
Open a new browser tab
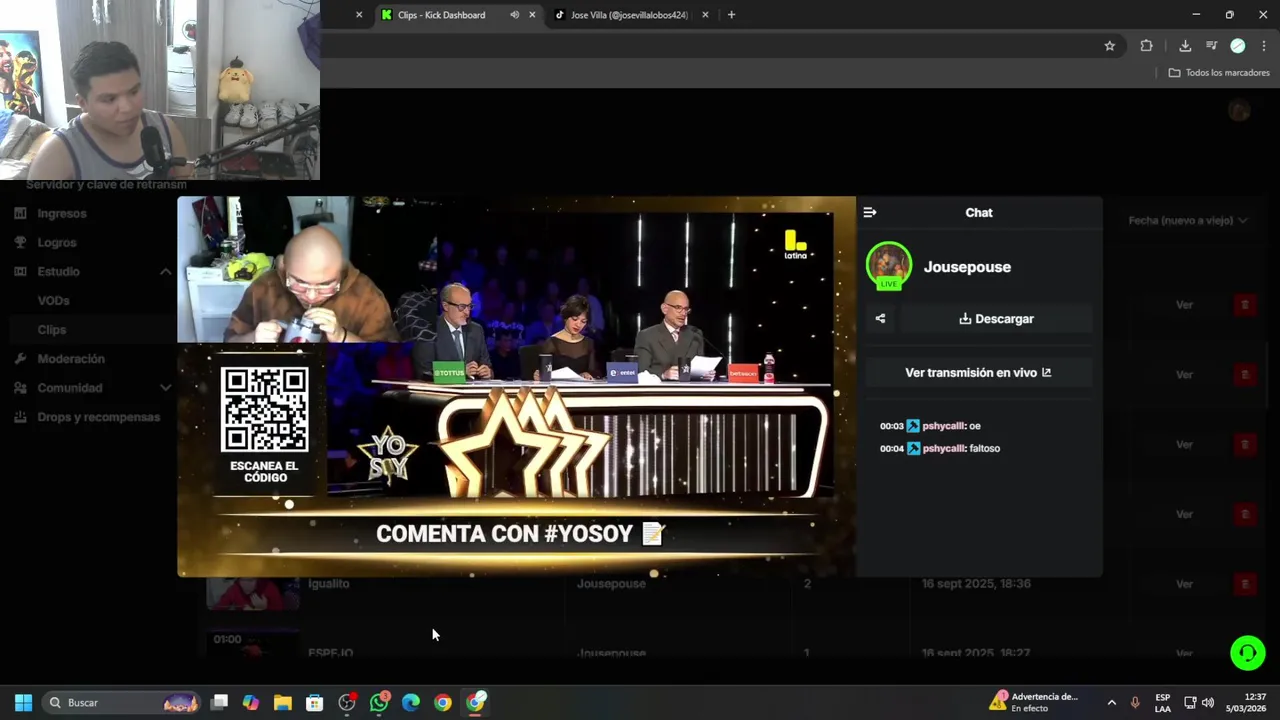(731, 15)
